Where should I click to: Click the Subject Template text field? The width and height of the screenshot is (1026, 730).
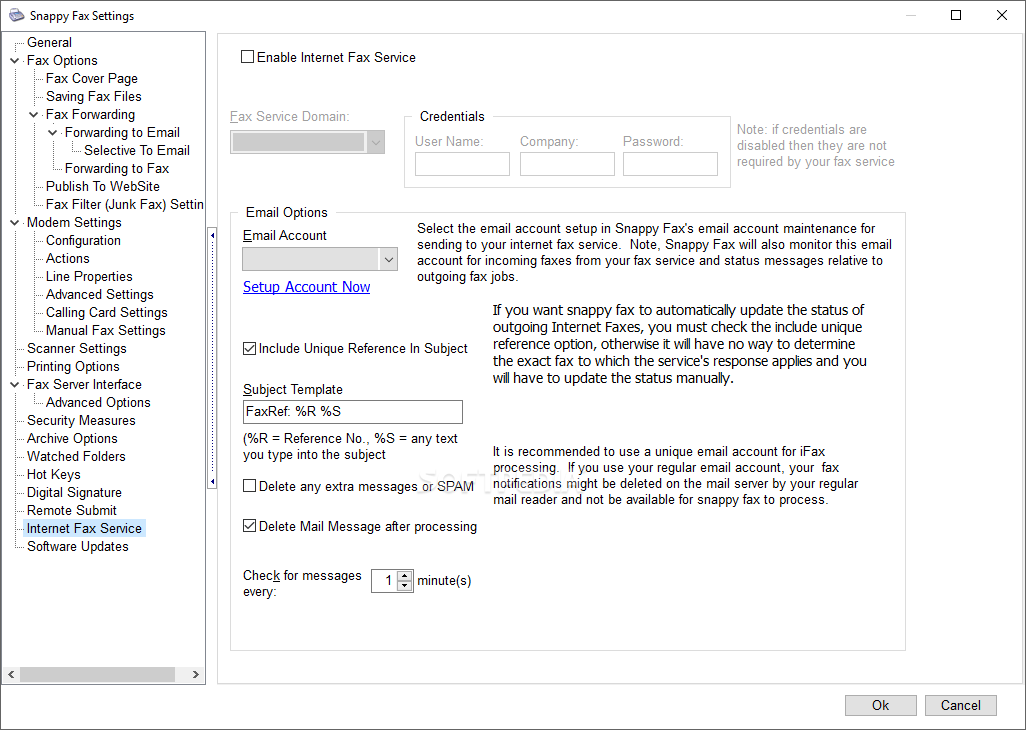[x=353, y=412]
